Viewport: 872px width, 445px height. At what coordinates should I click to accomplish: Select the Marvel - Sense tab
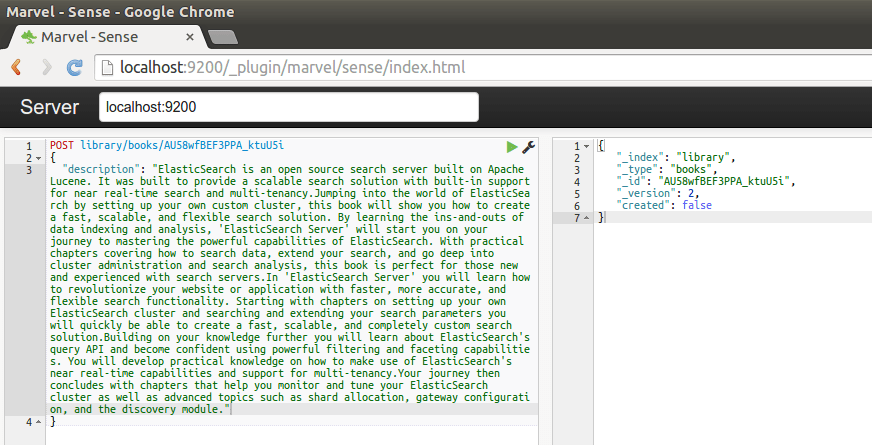pyautogui.click(x=106, y=37)
